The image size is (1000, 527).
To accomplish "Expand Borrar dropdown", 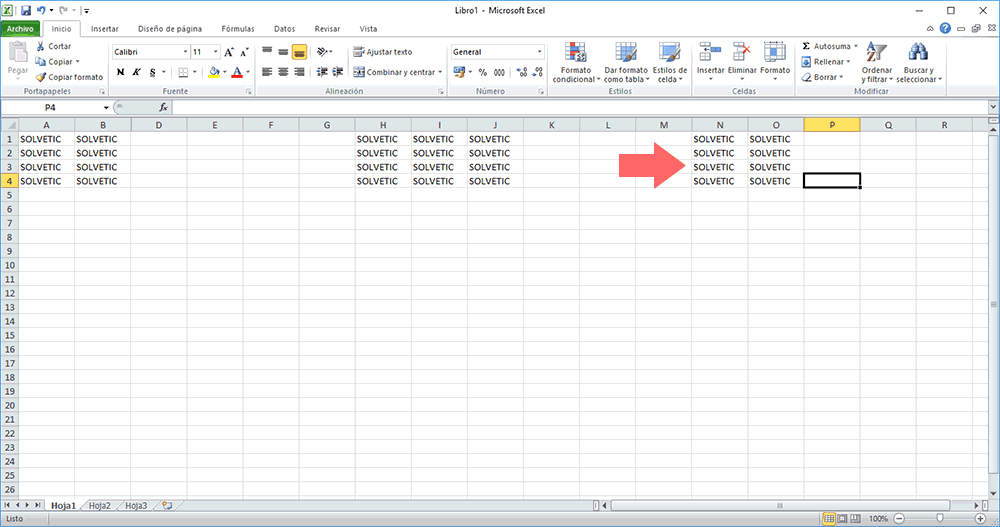I will coord(841,77).
